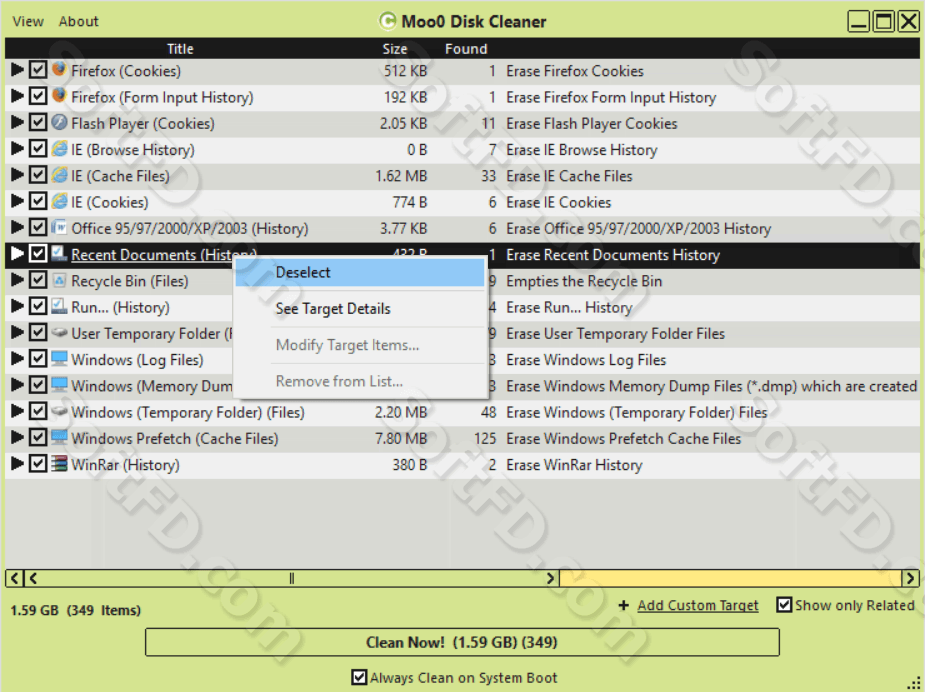The width and height of the screenshot is (925, 692).
Task: Sort the list by the Found column
Action: [x=466, y=49]
